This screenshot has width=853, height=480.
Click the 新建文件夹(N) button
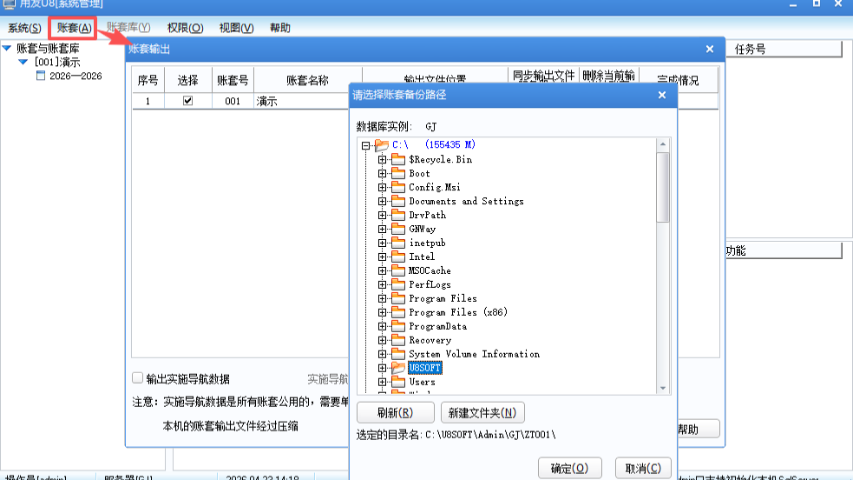483,413
